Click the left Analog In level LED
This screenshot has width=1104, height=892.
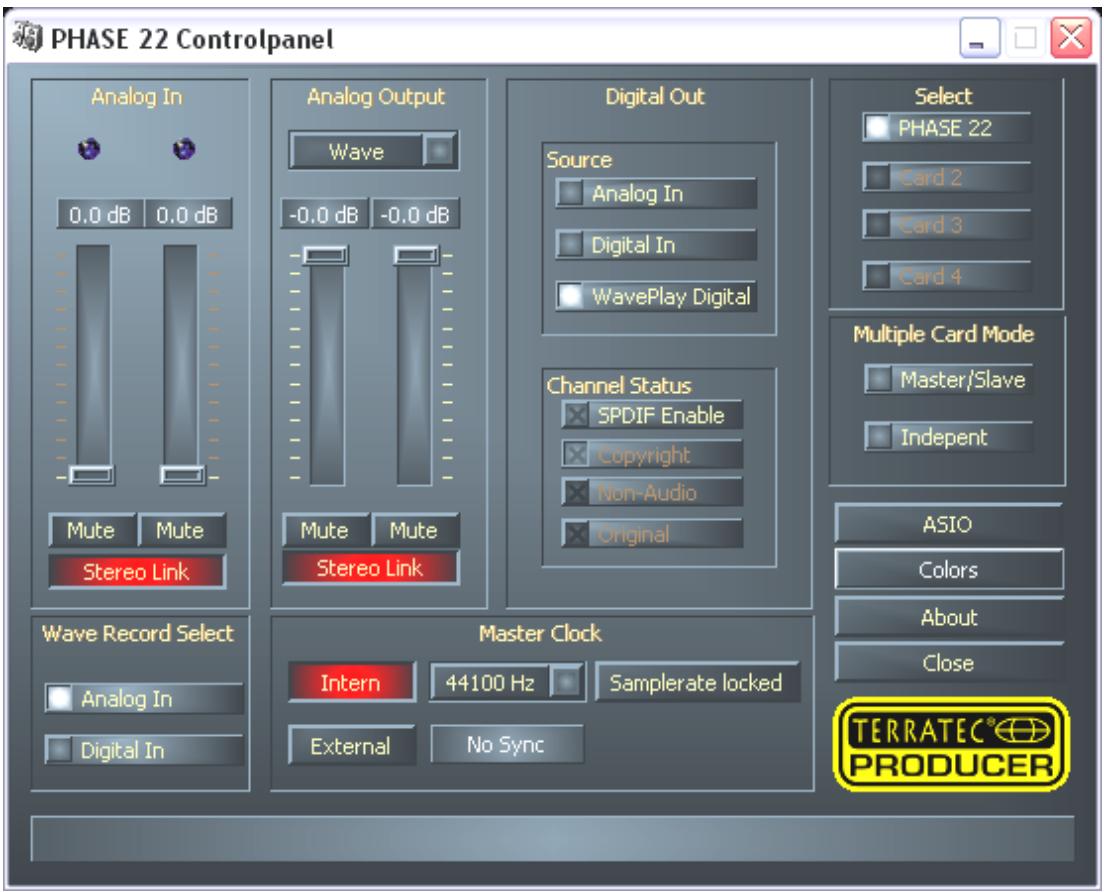click(x=89, y=149)
